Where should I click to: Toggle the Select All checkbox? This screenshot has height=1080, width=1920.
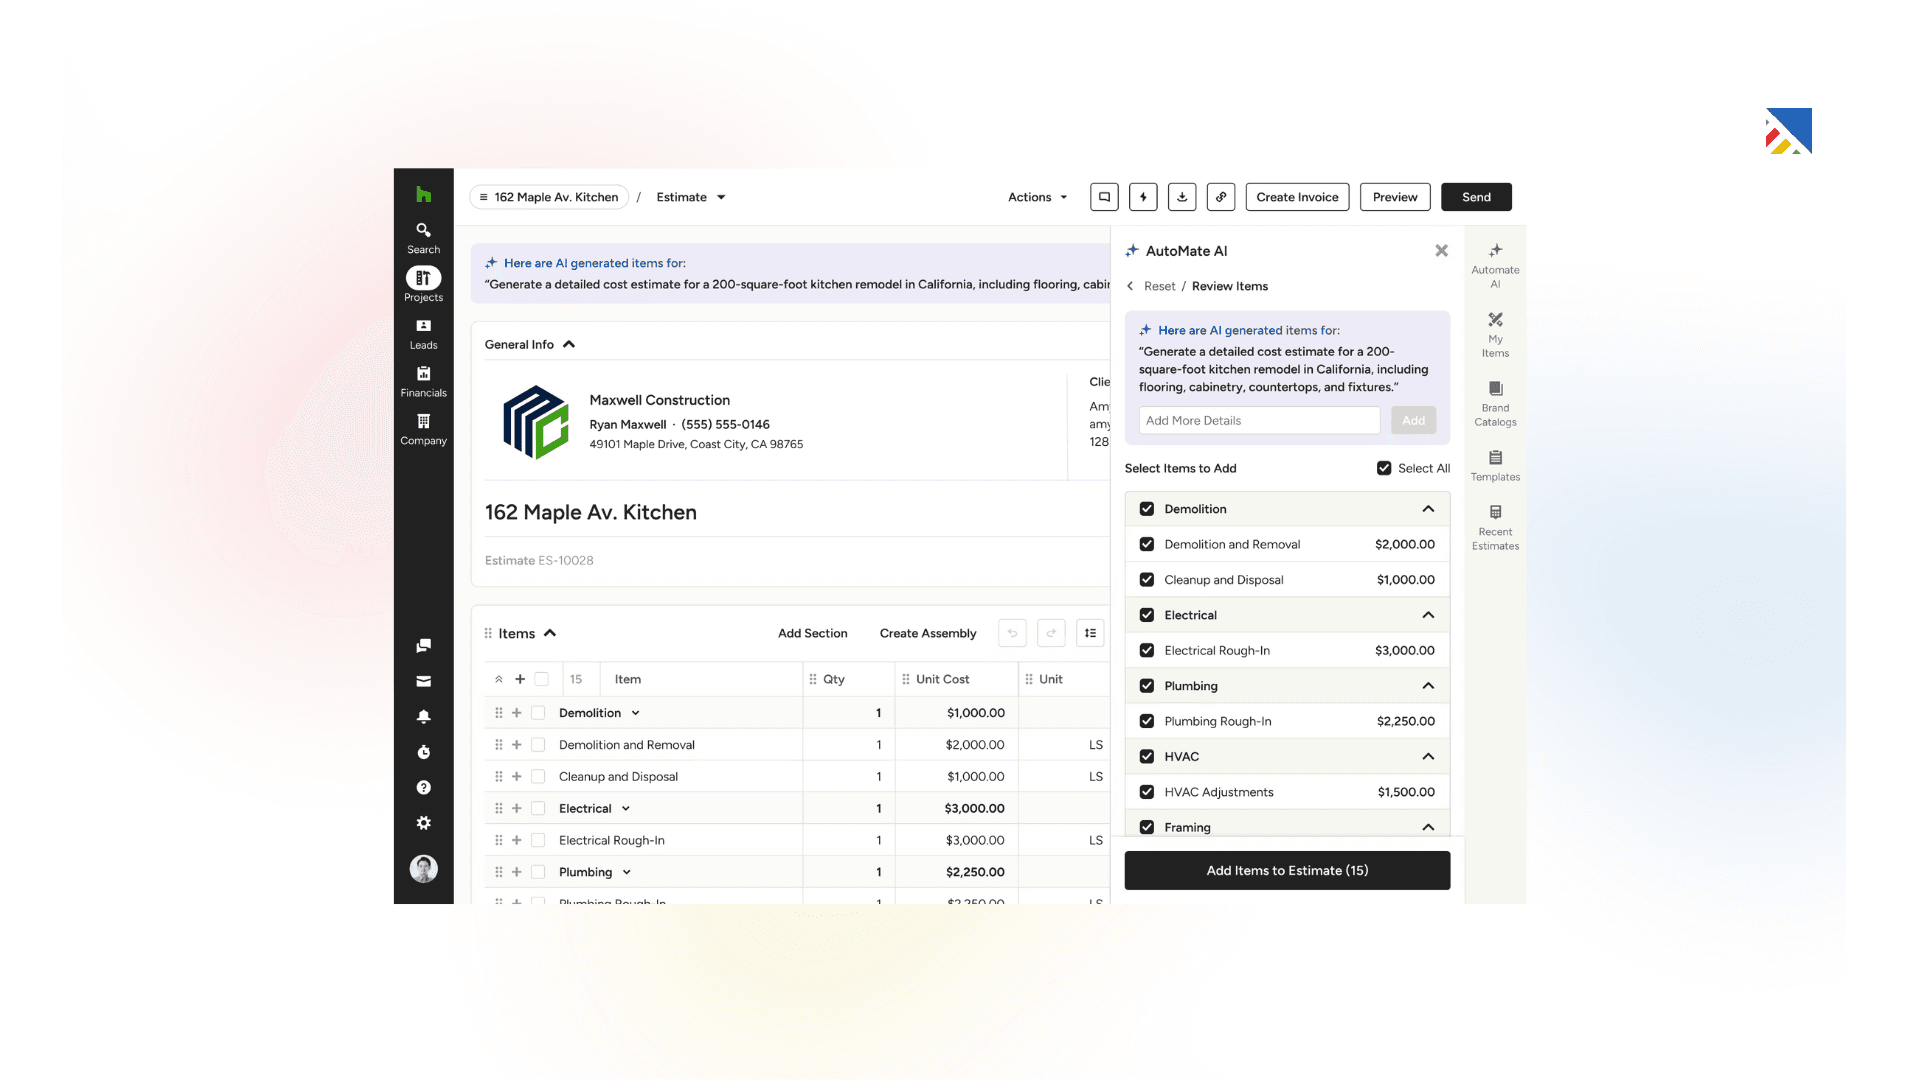[1384, 468]
